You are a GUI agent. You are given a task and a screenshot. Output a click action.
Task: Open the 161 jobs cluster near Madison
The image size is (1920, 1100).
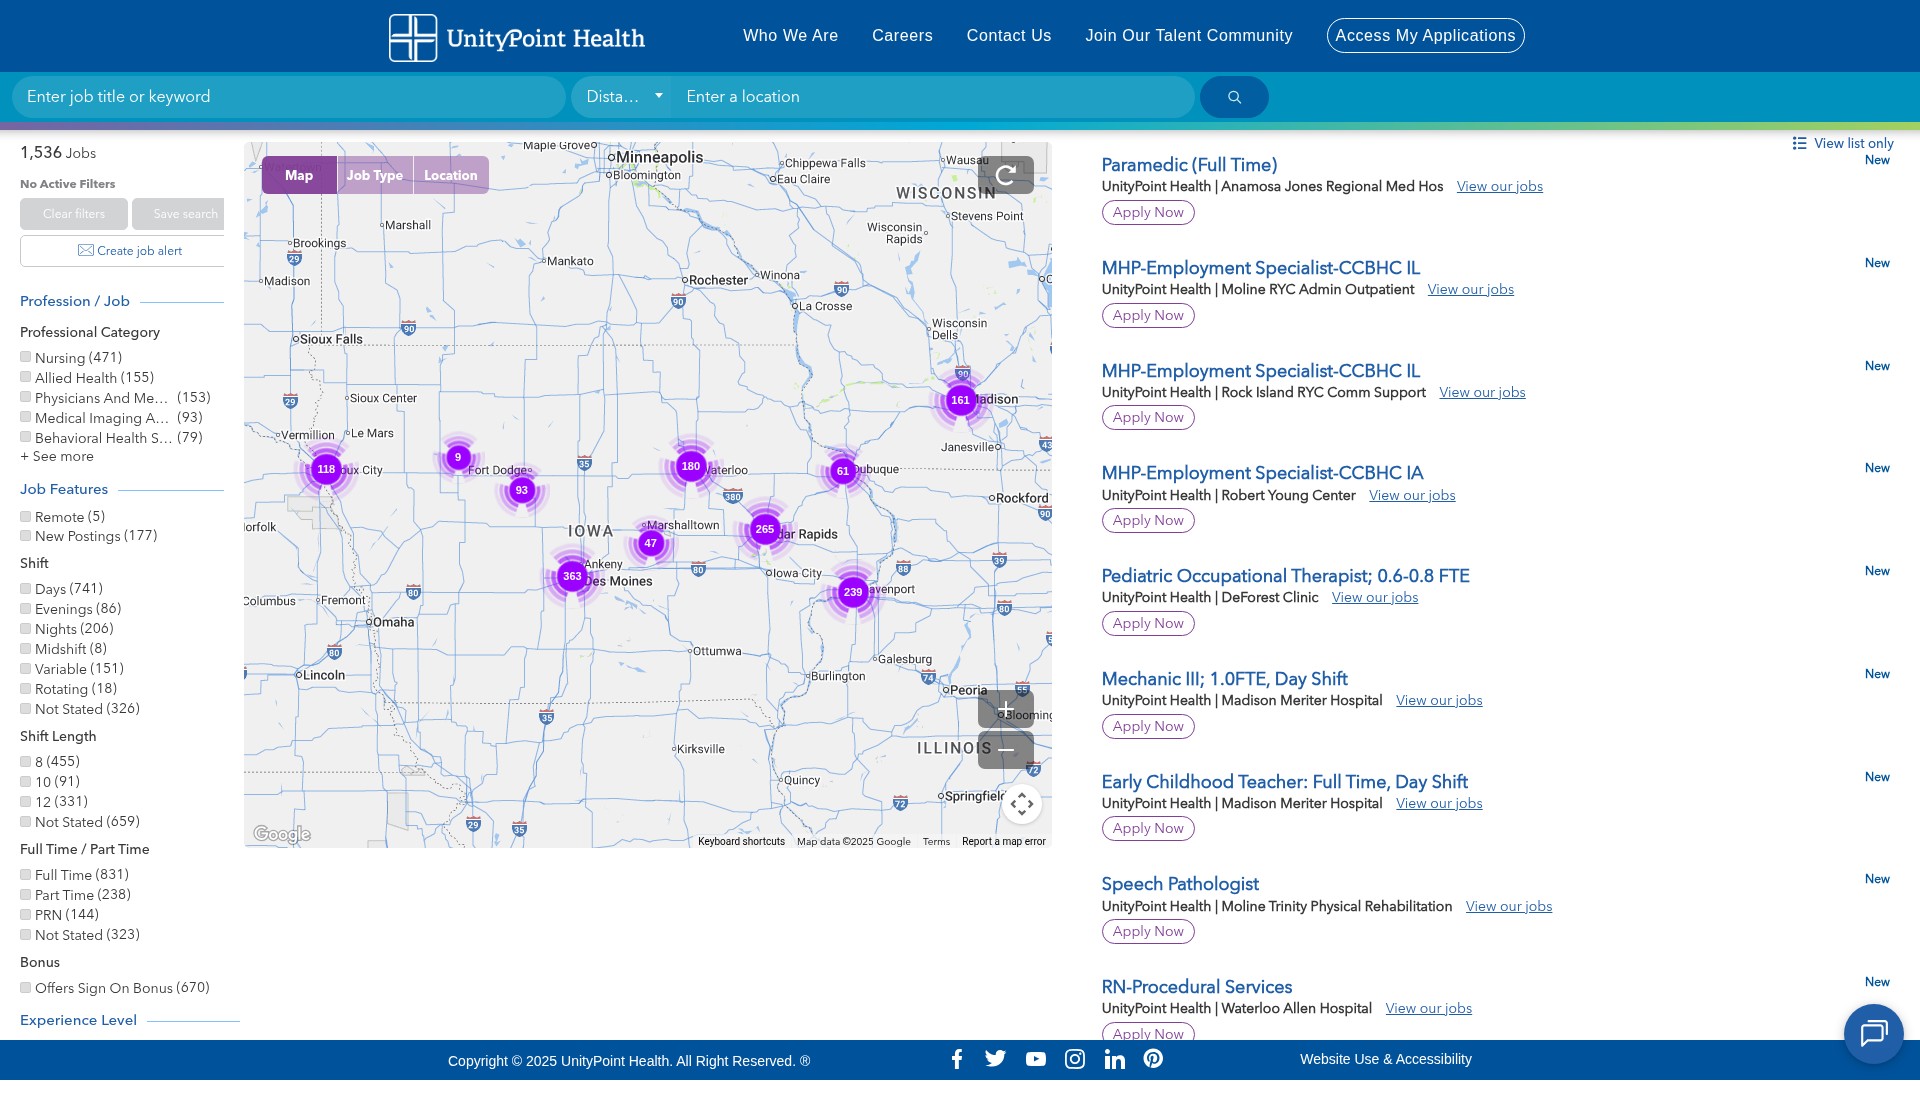click(x=961, y=400)
